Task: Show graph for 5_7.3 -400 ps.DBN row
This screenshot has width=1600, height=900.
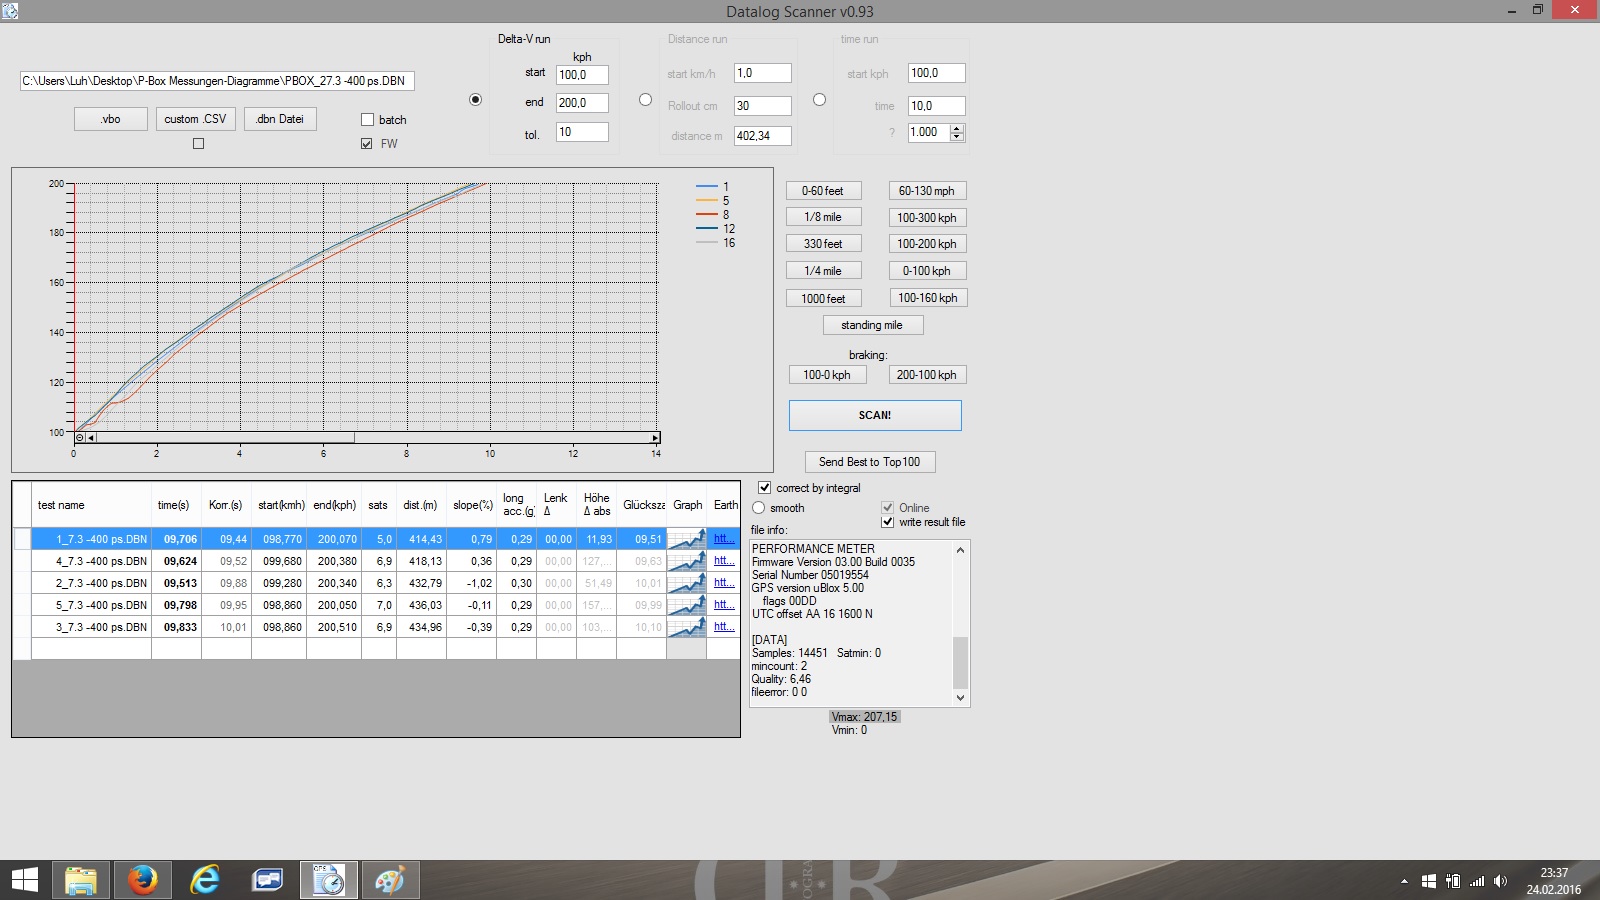Action: pos(686,605)
